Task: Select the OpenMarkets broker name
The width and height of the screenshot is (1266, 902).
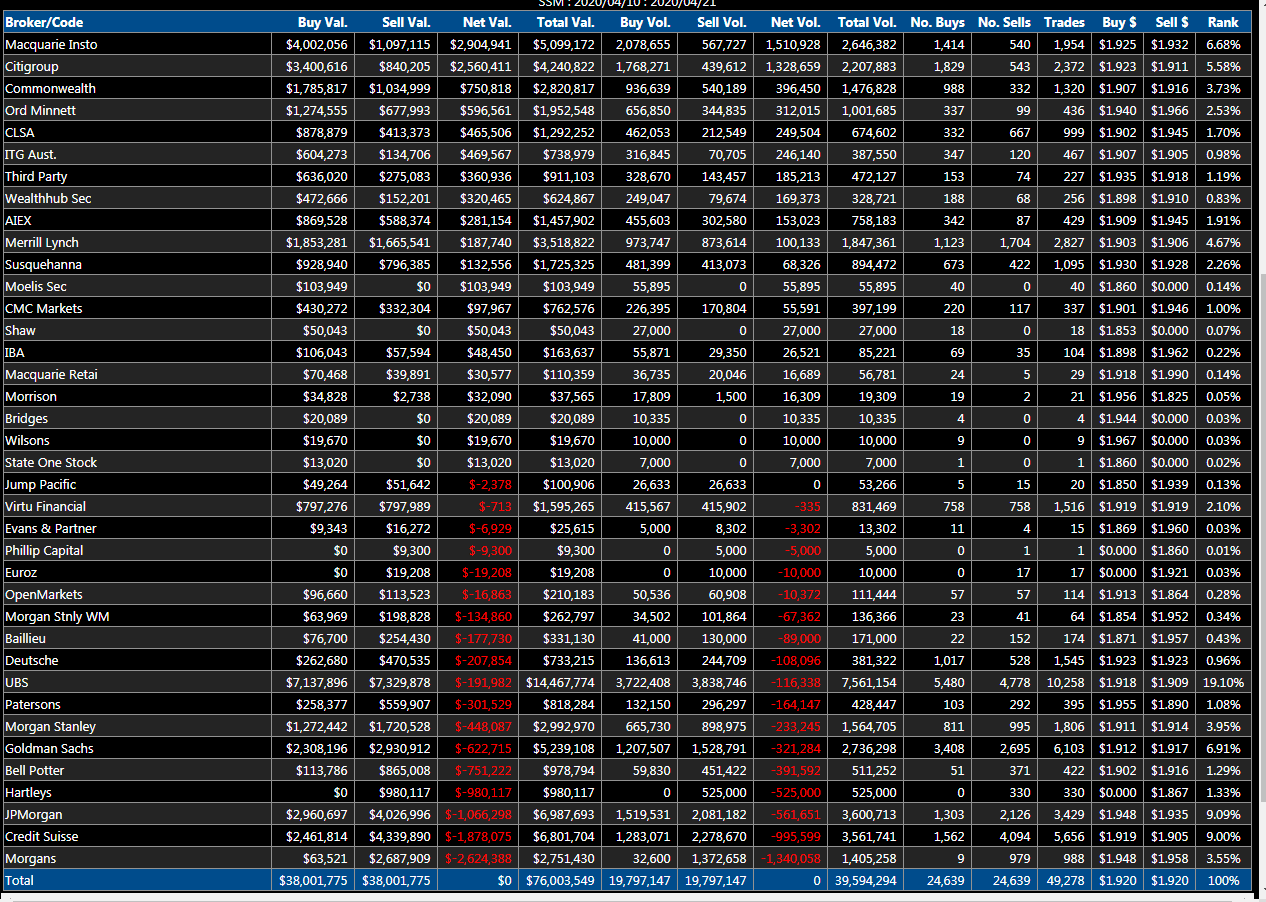Action: tap(43, 594)
